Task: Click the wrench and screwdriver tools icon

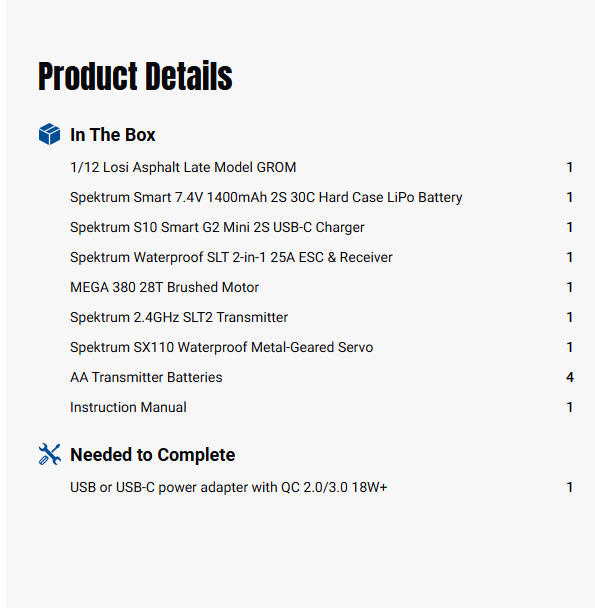Action: pos(50,454)
